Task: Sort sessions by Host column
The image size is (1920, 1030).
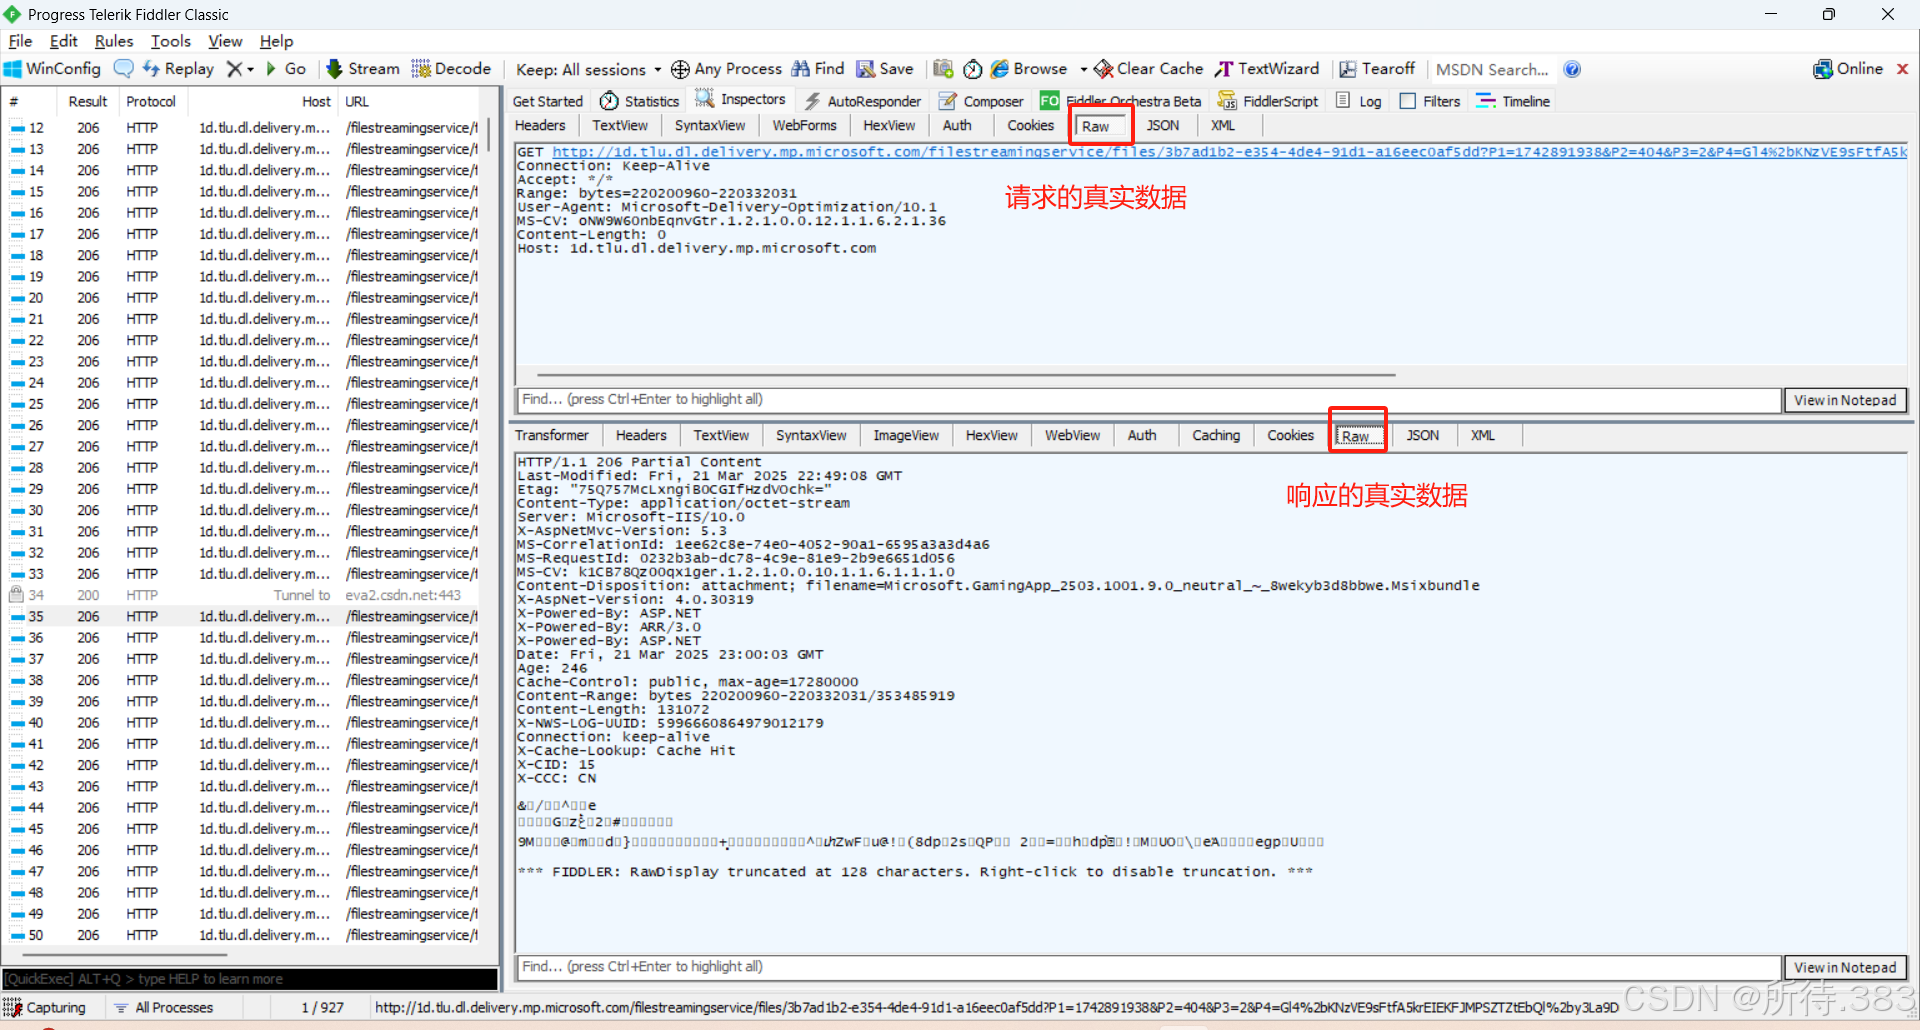Action: (x=262, y=101)
